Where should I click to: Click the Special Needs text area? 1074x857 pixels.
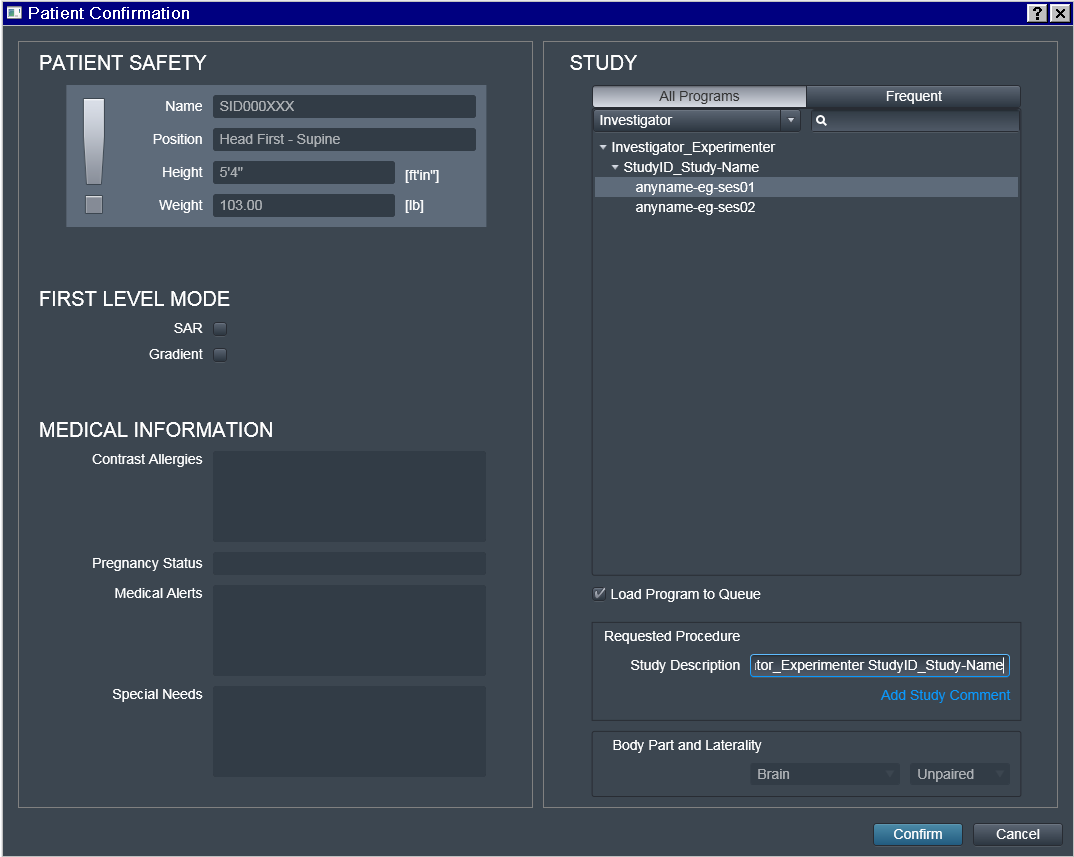click(349, 732)
